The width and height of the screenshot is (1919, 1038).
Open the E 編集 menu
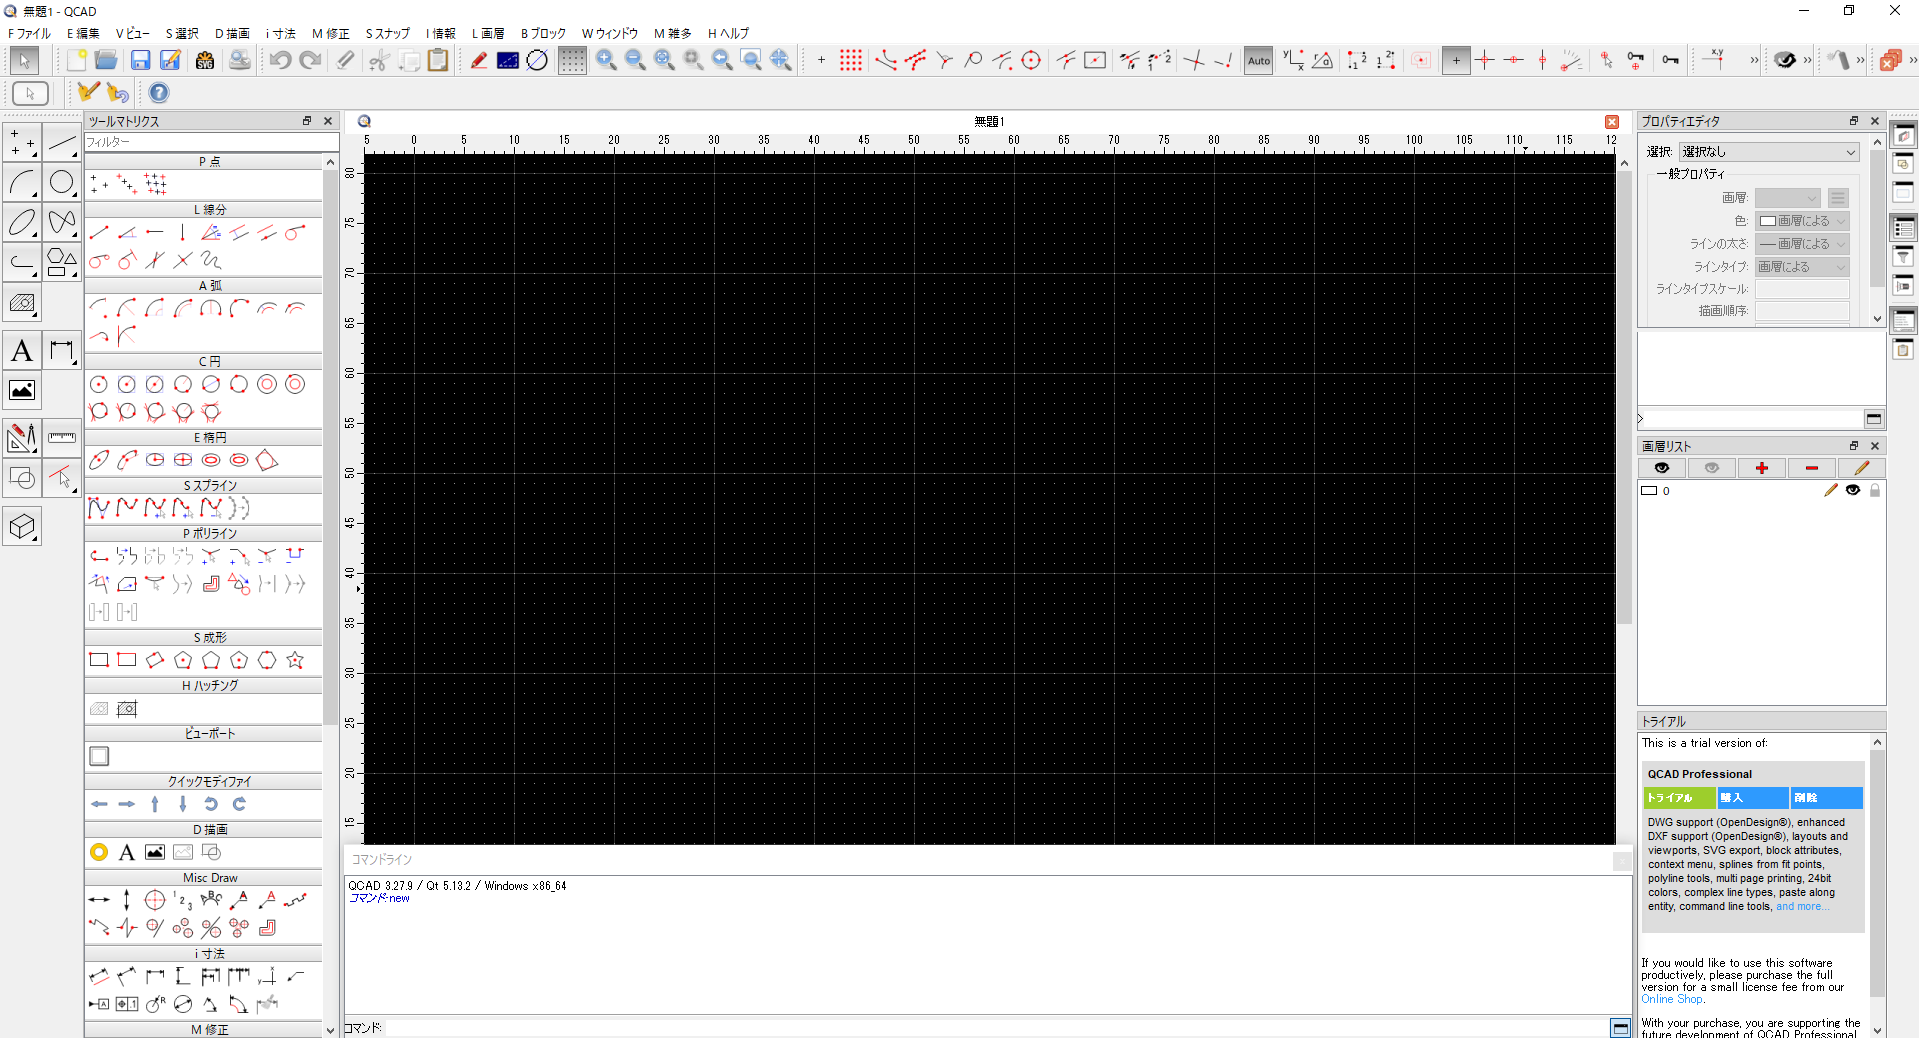pyautogui.click(x=83, y=33)
